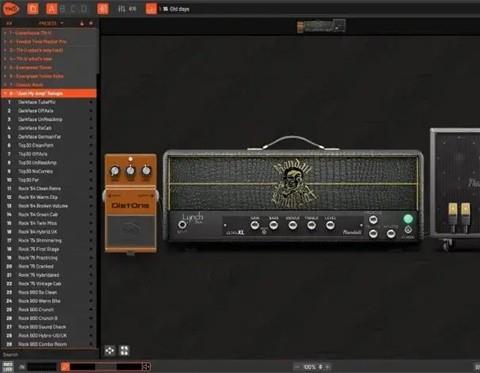
Task: Open the tuner icon in toolbar
Action: [103, 9]
